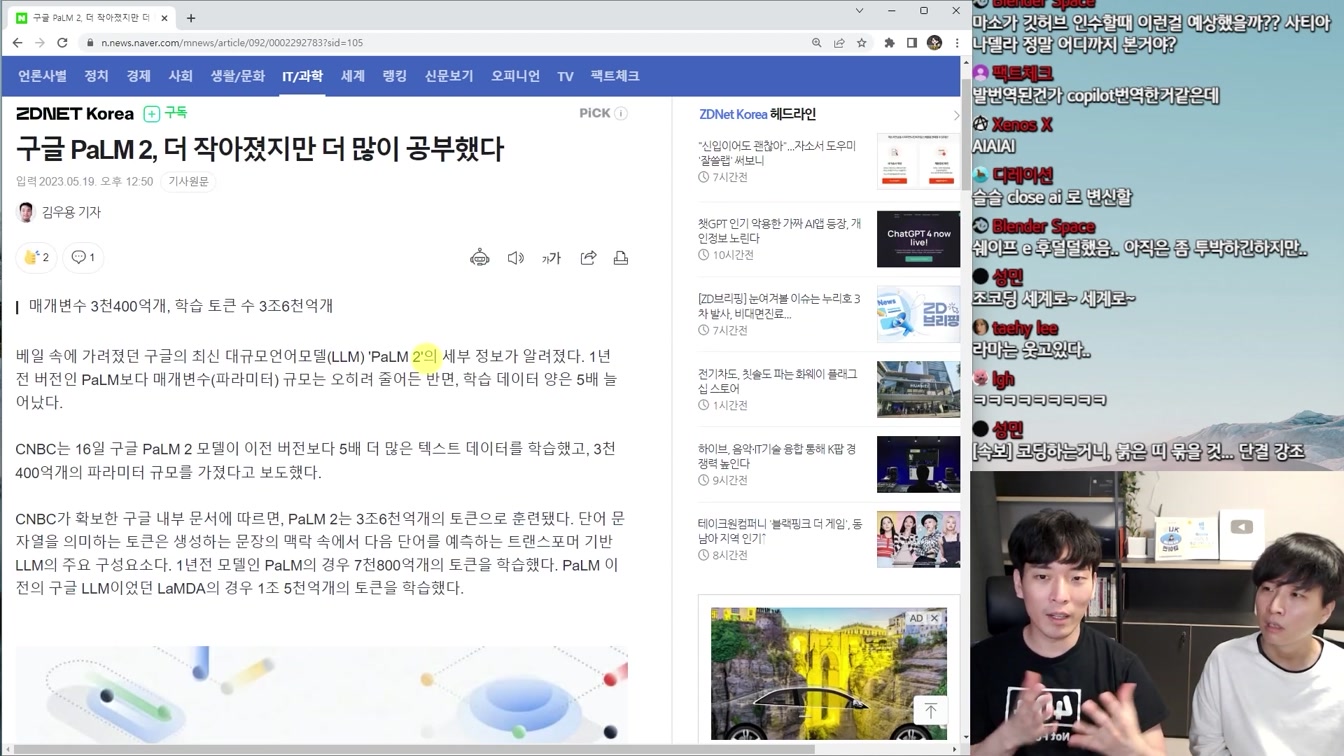Screen dimensions: 1344x756
Task: Open the 정치 news section
Action: pyautogui.click(x=96, y=76)
